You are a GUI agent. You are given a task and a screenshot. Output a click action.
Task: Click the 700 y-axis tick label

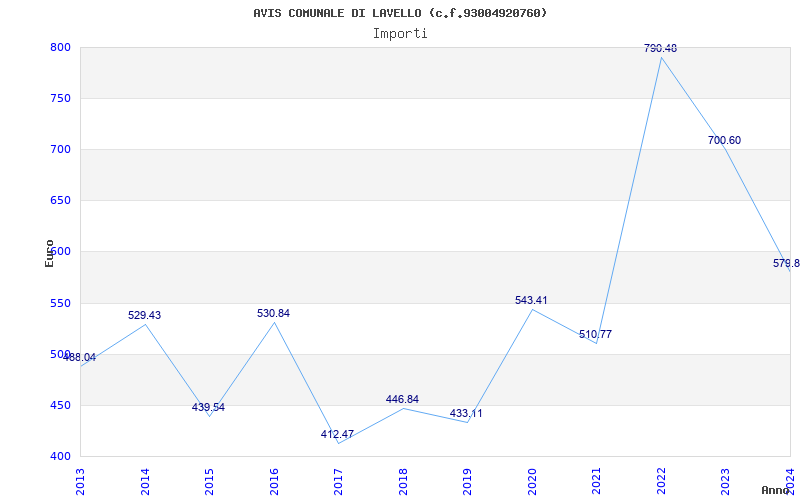pyautogui.click(x=60, y=149)
